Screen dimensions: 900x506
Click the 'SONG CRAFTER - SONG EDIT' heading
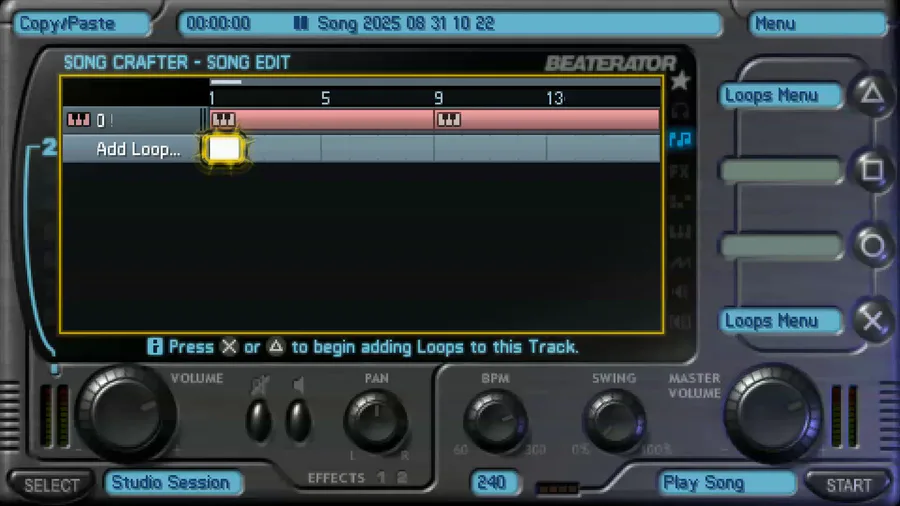[x=177, y=62]
